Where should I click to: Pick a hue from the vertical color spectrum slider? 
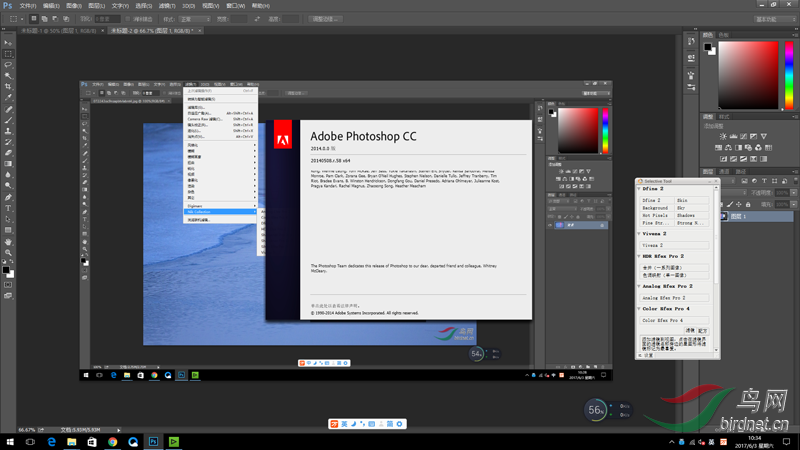point(787,73)
